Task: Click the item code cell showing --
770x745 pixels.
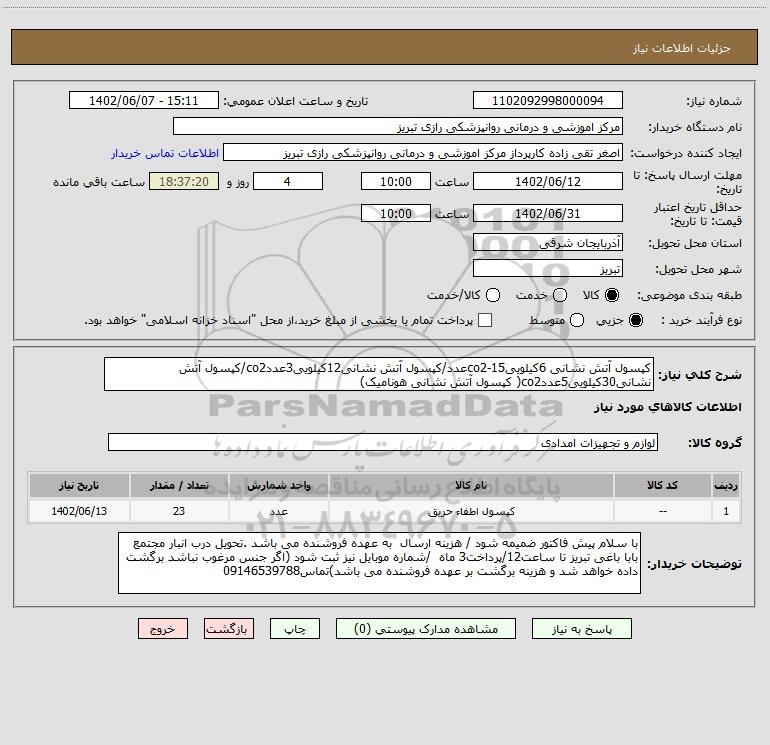Action: pyautogui.click(x=662, y=511)
